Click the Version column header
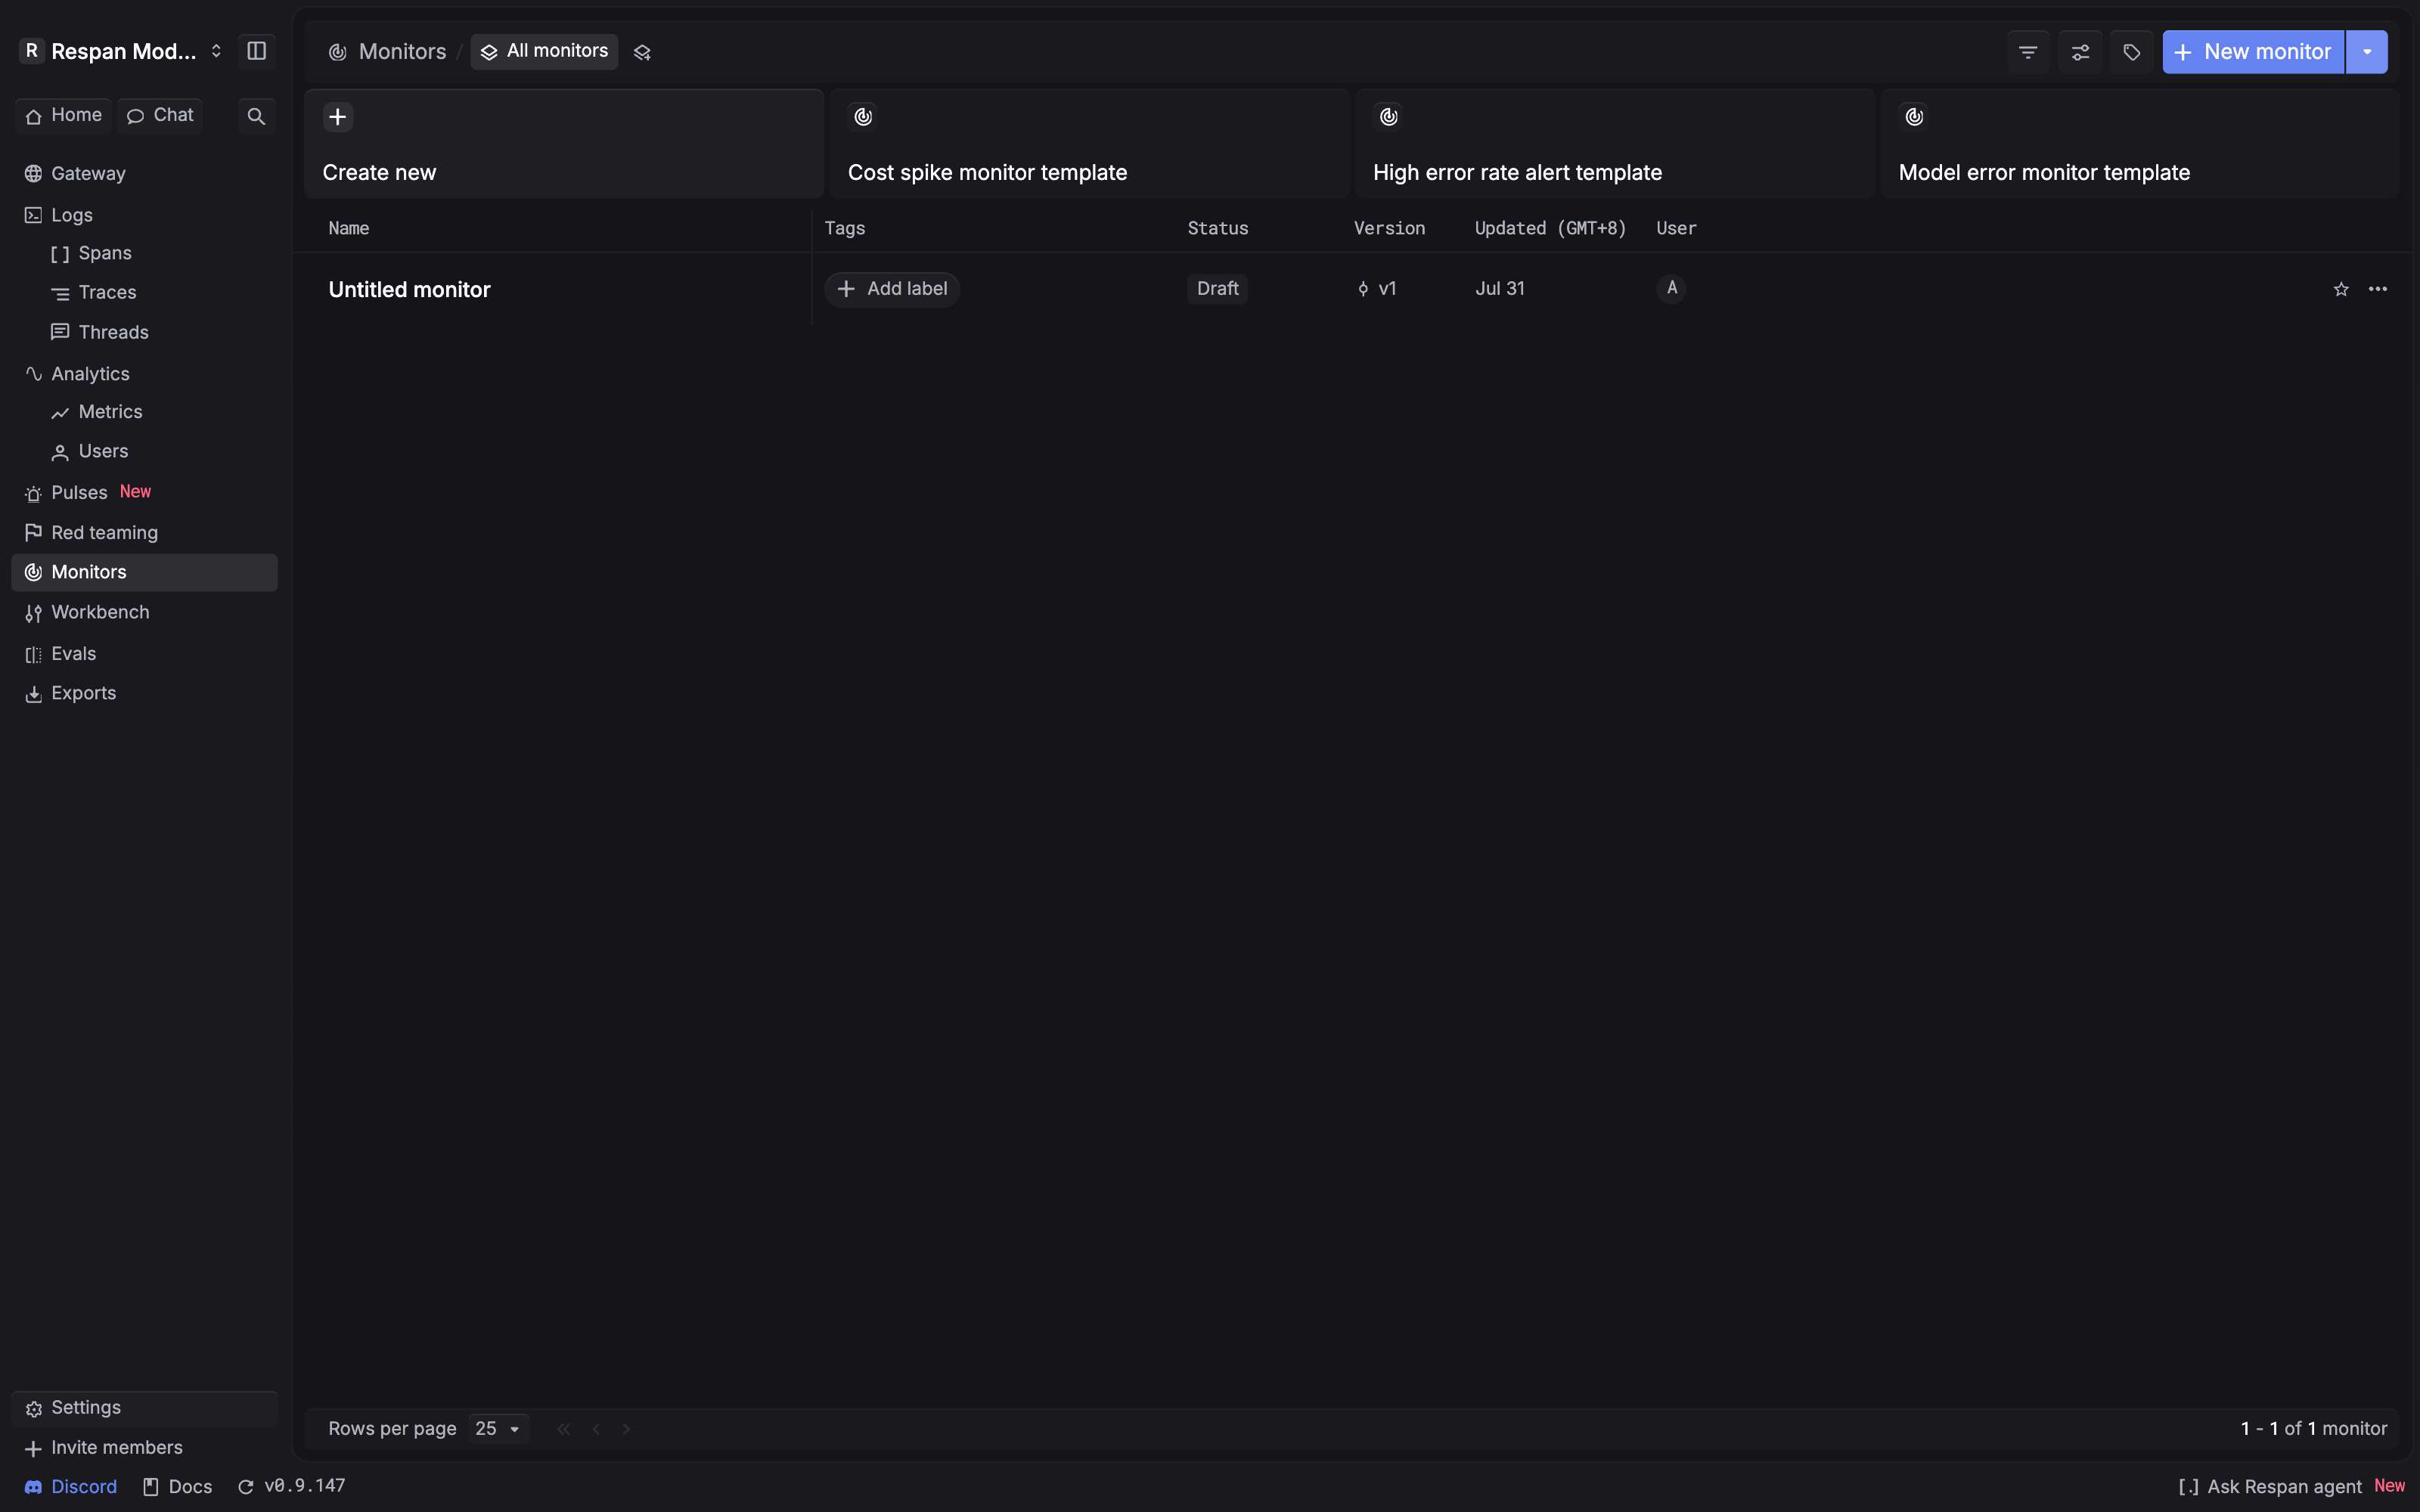The height and width of the screenshot is (1512, 2420). pyautogui.click(x=1389, y=229)
